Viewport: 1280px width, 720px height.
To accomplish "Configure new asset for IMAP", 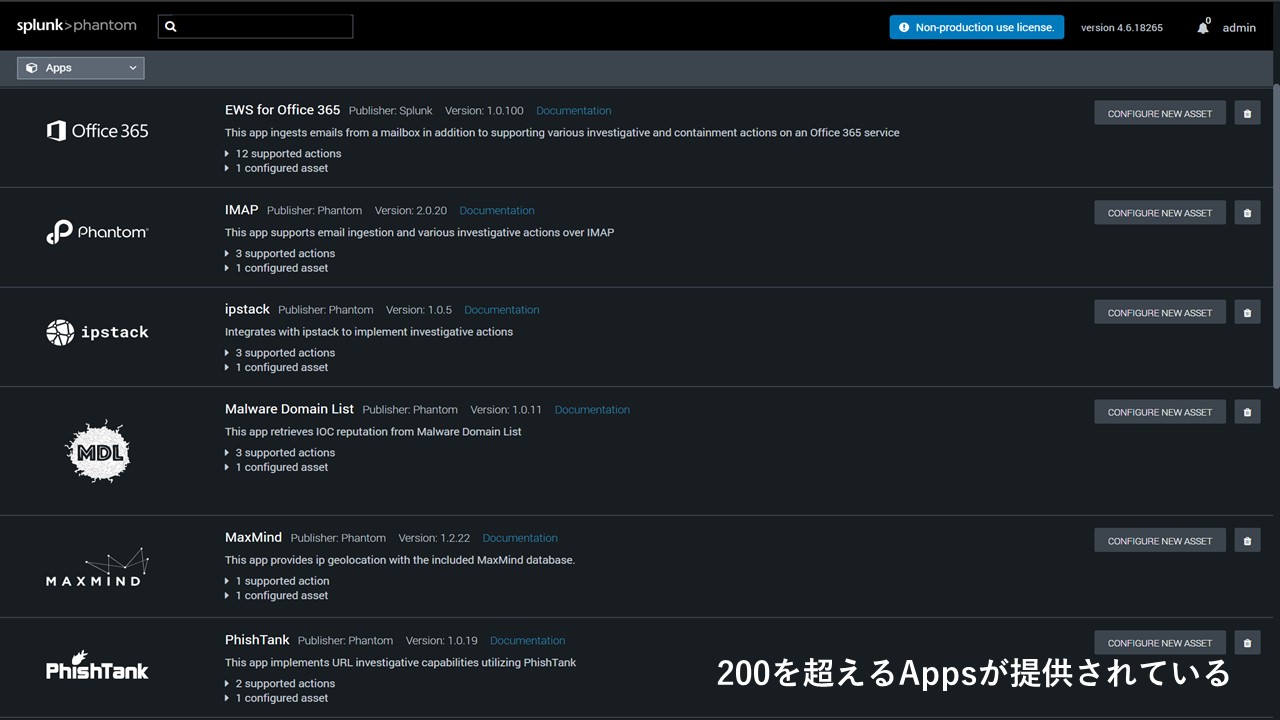I will coord(1160,212).
